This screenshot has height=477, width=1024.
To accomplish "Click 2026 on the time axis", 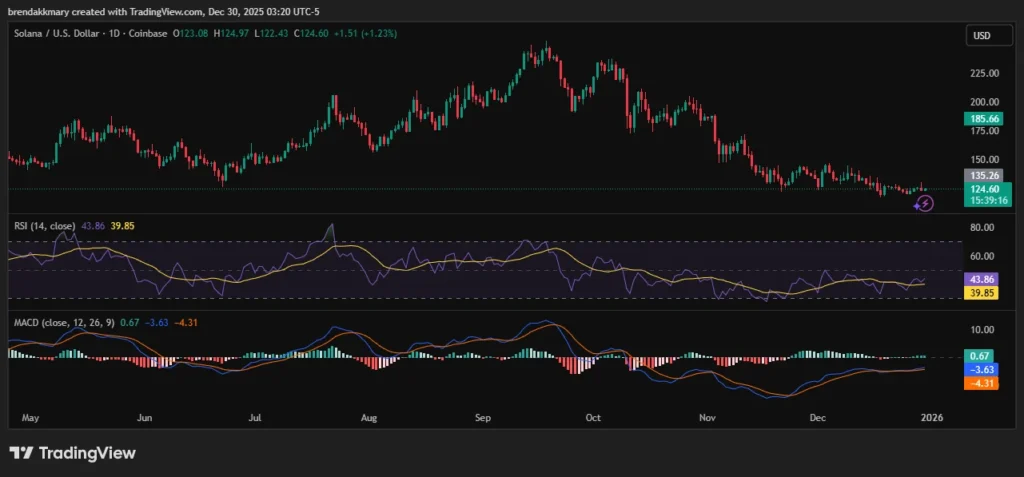I will pyautogui.click(x=930, y=416).
